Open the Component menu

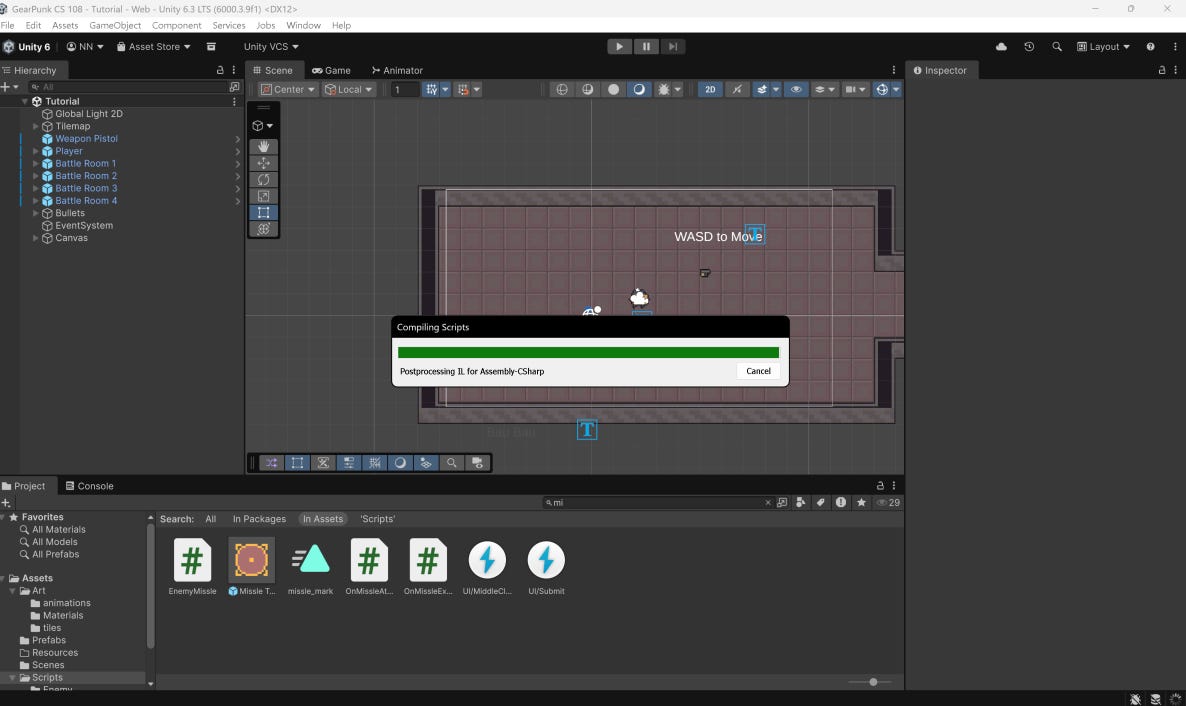pos(176,26)
